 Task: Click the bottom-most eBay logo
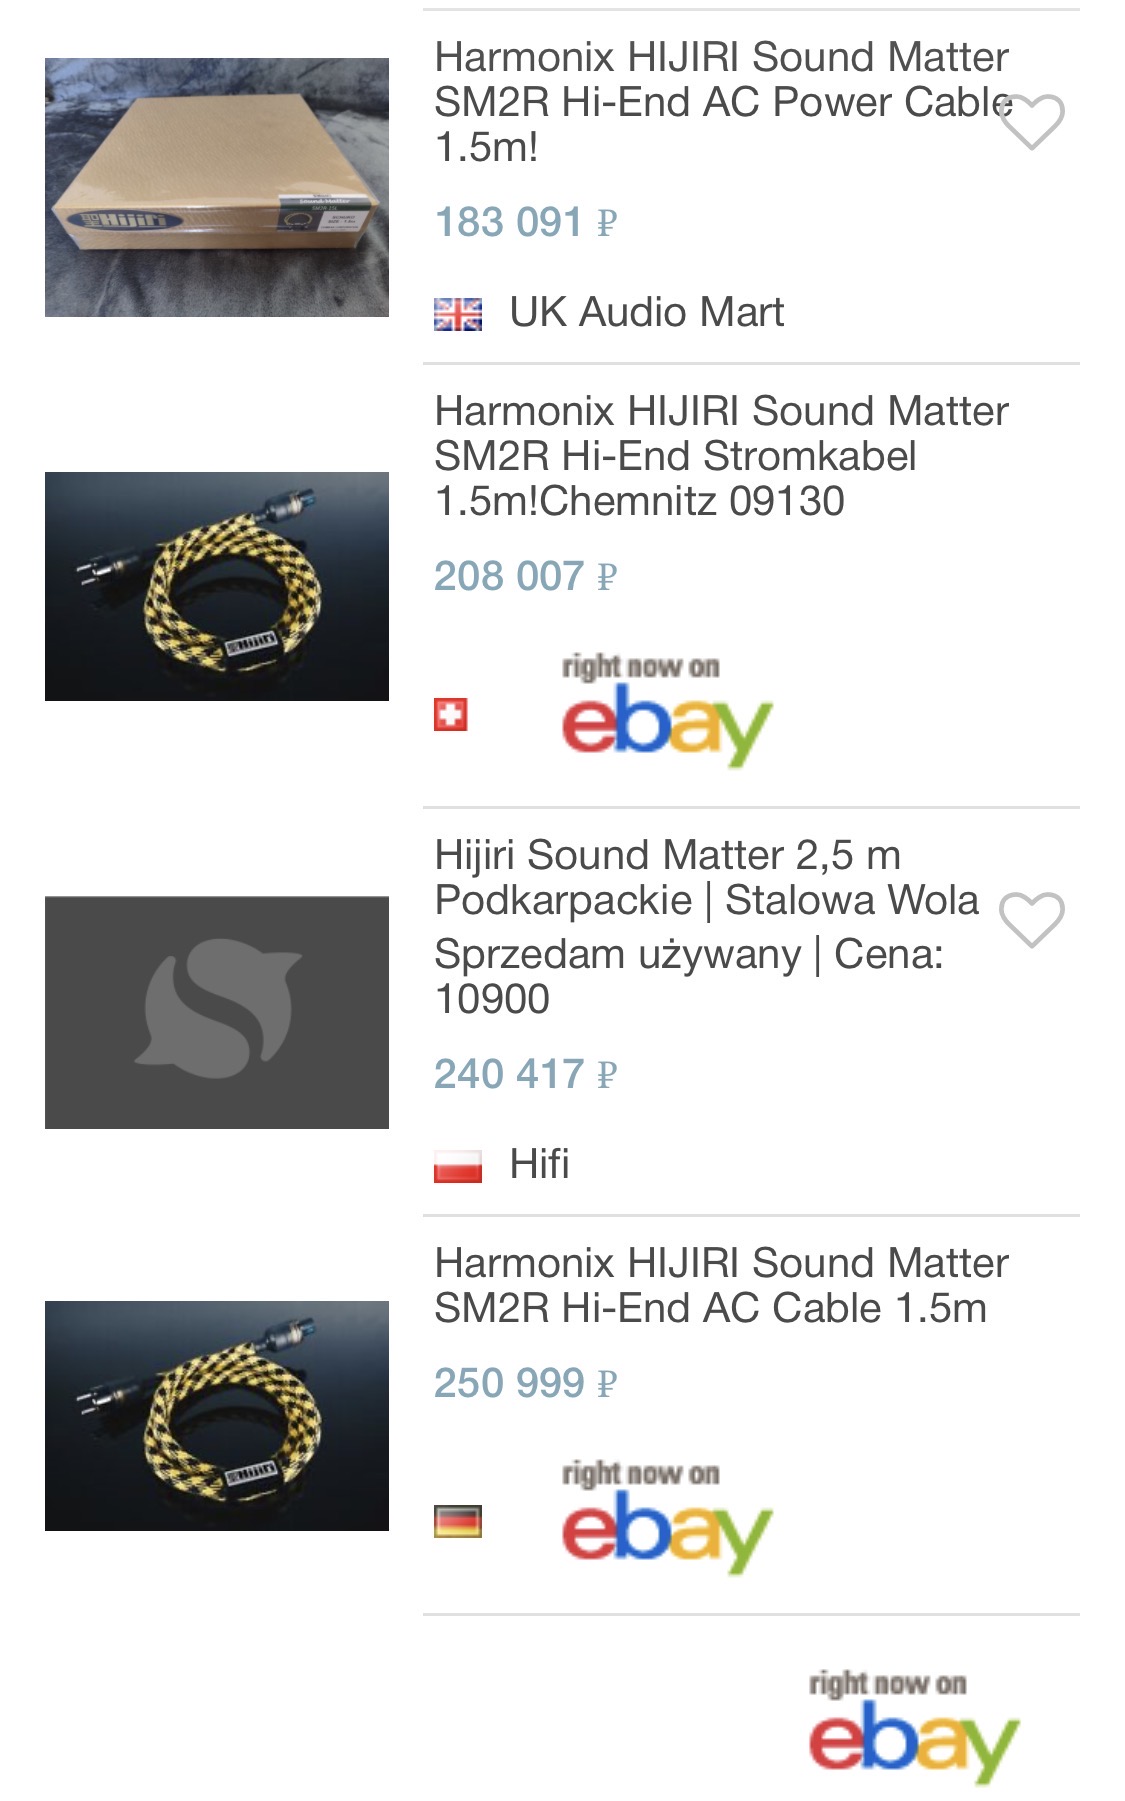click(x=913, y=1726)
